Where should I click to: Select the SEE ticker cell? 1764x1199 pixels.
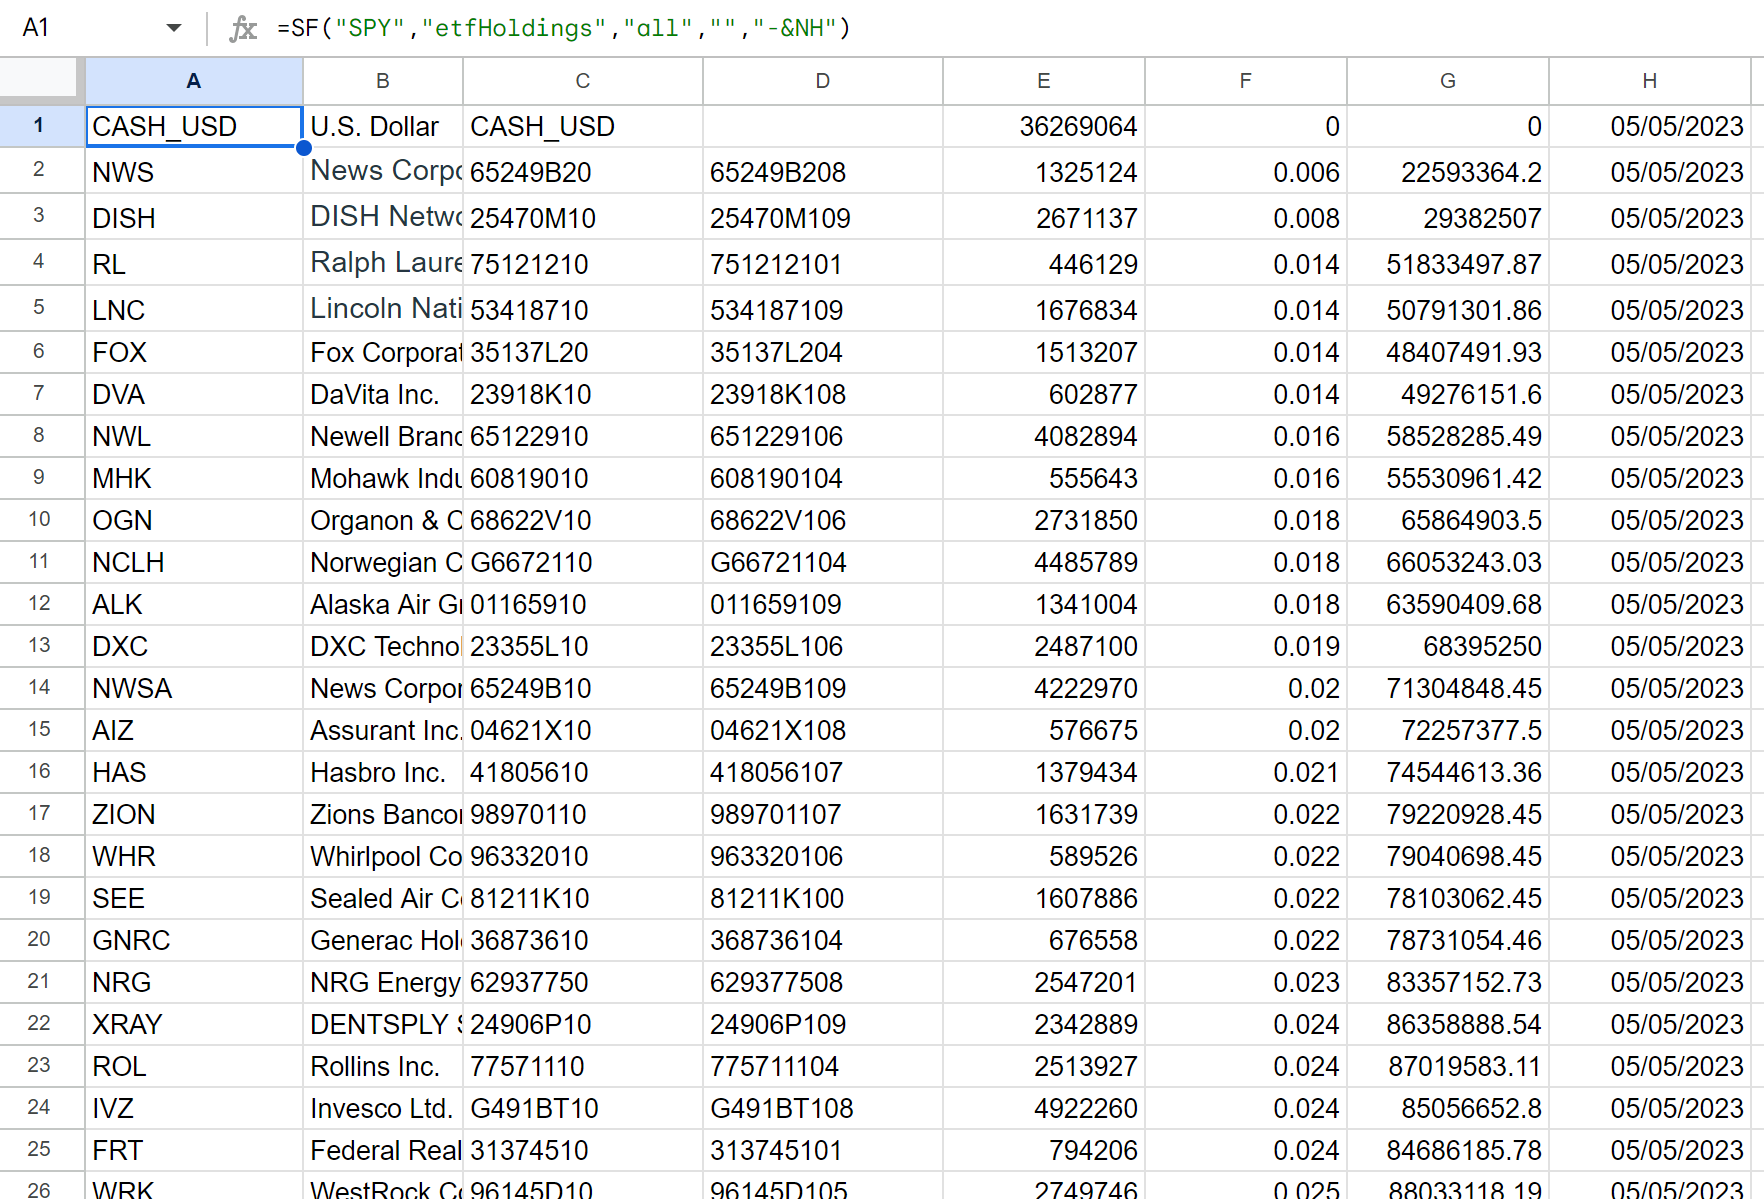point(194,898)
